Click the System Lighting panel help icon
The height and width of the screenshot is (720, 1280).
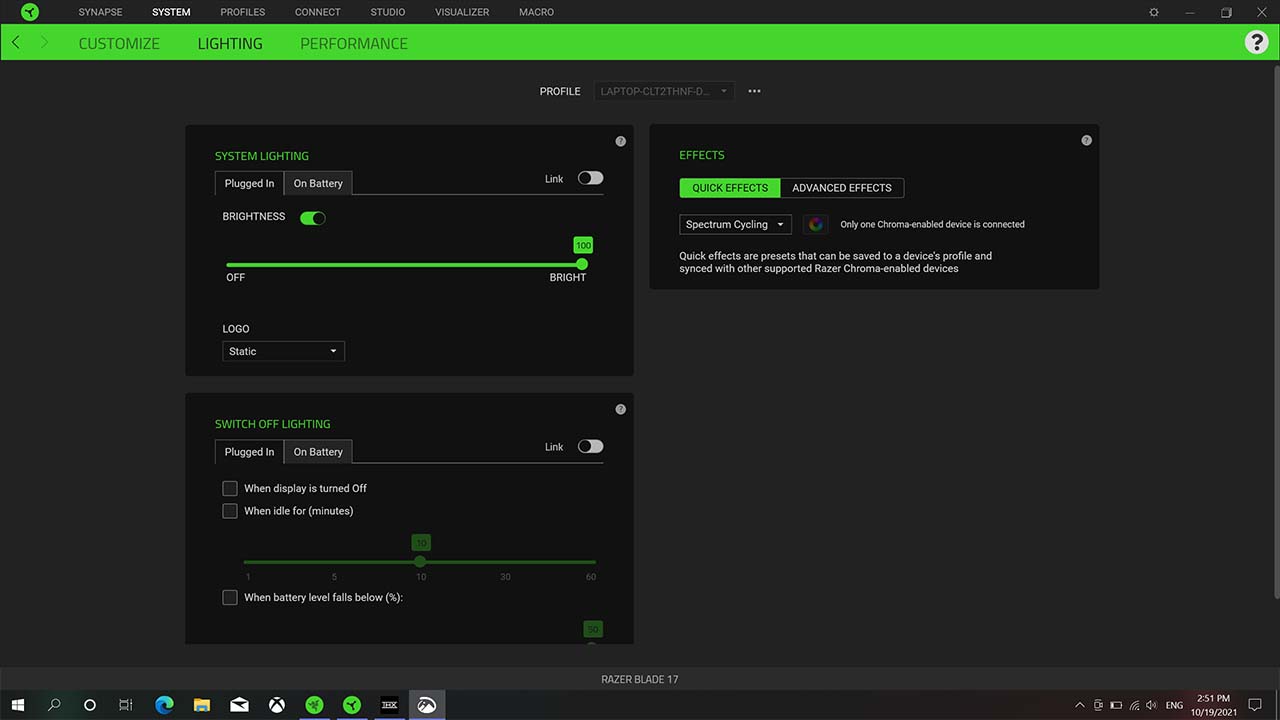pyautogui.click(x=620, y=142)
